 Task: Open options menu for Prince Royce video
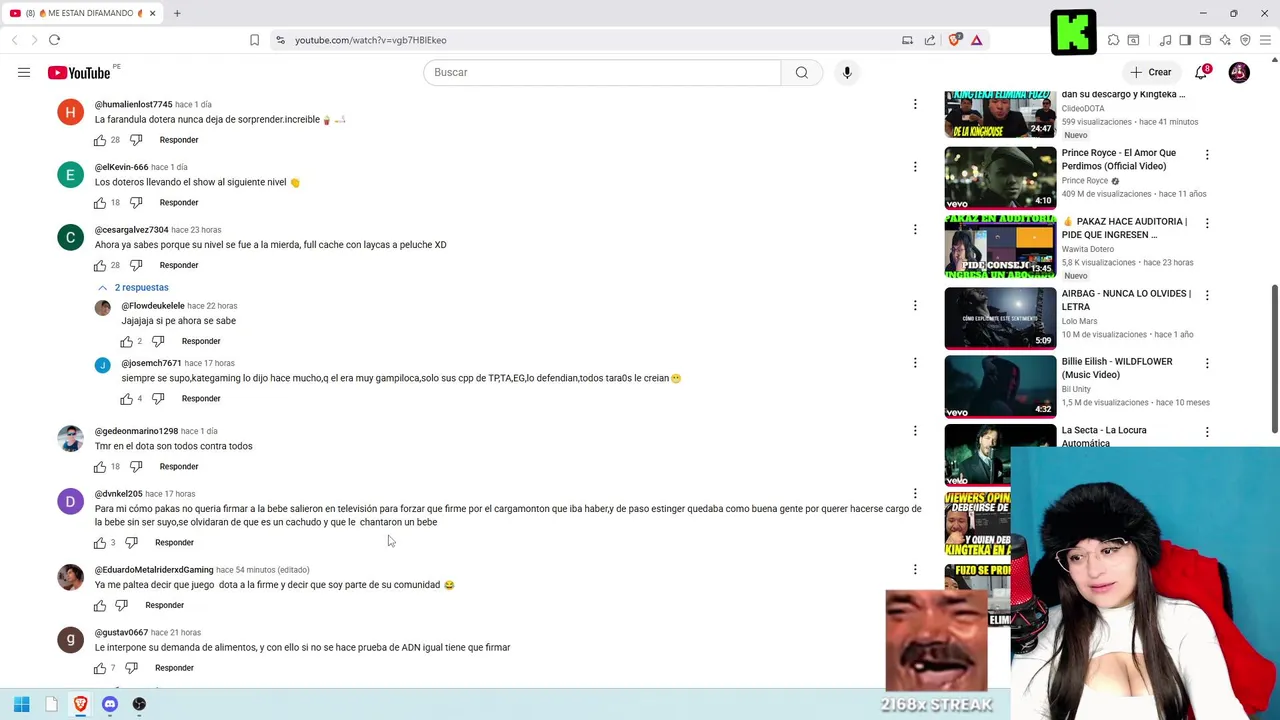(1207, 155)
